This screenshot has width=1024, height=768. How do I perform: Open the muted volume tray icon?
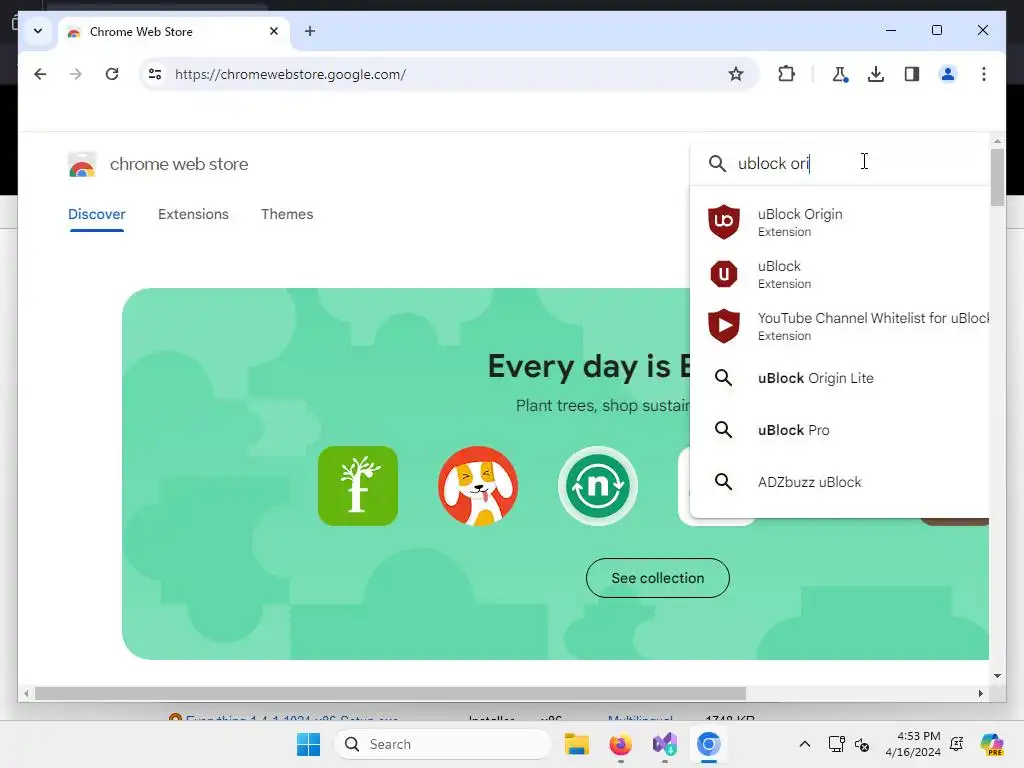coord(862,744)
